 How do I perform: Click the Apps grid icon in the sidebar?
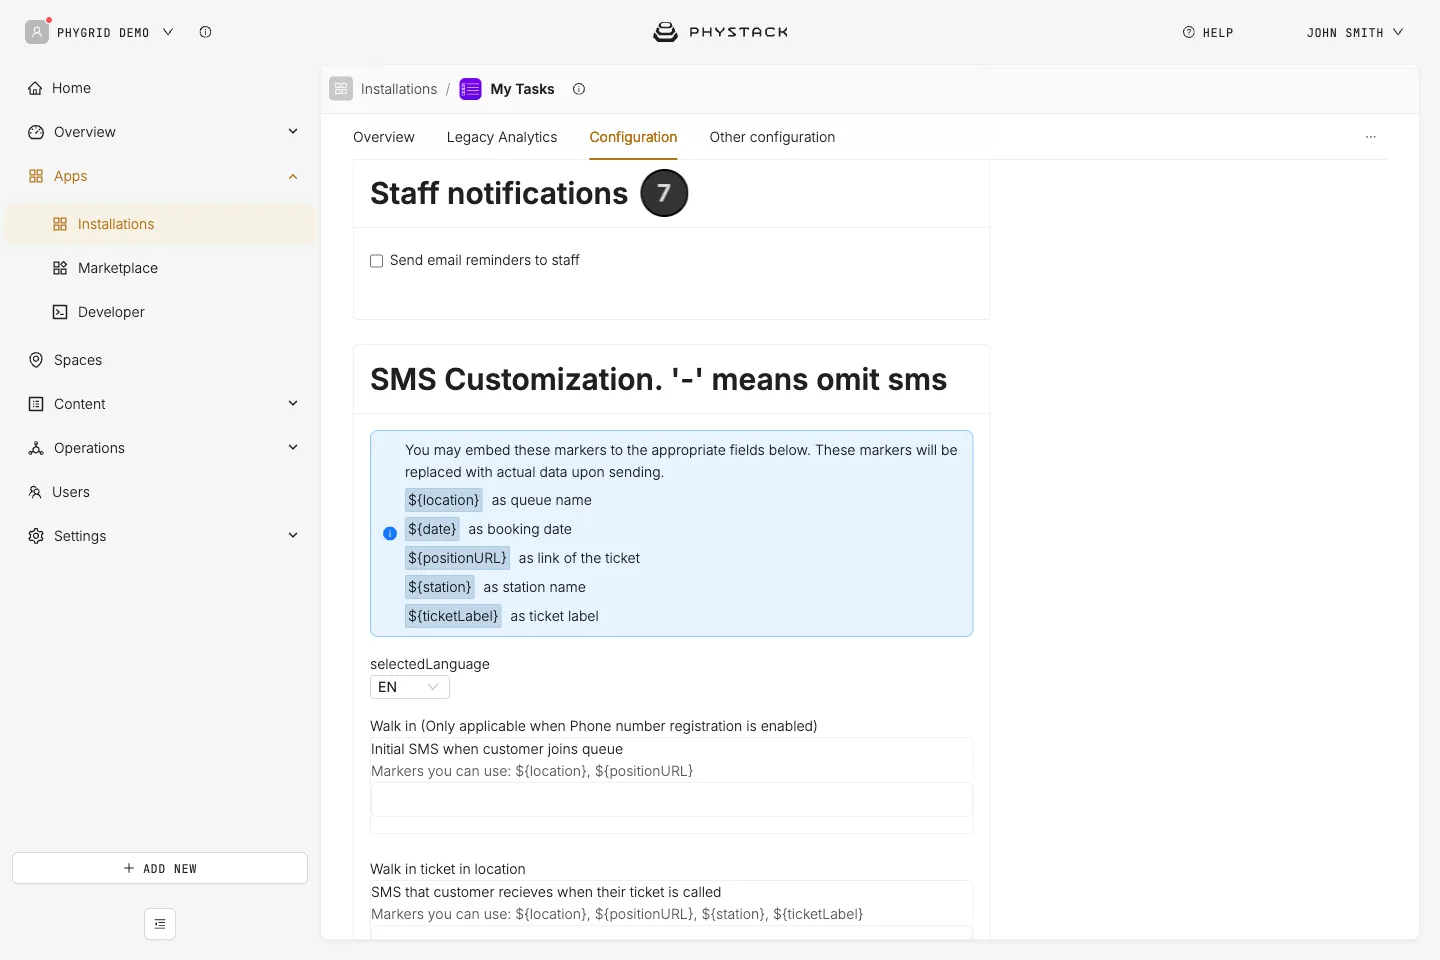(36, 176)
